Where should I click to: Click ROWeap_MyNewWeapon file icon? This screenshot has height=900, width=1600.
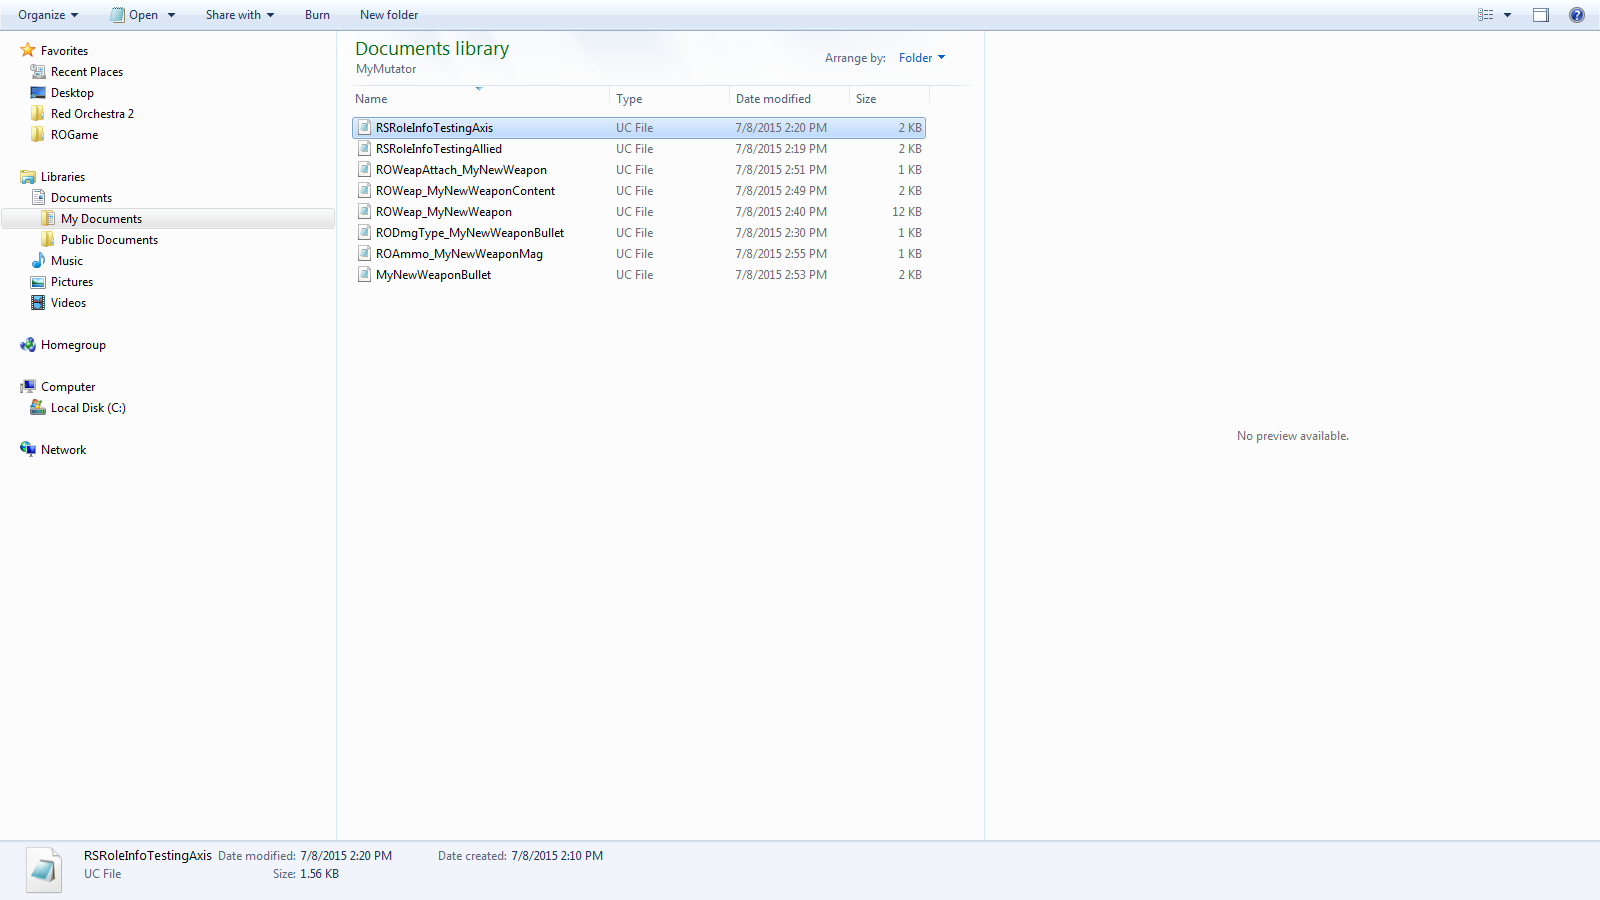point(364,212)
